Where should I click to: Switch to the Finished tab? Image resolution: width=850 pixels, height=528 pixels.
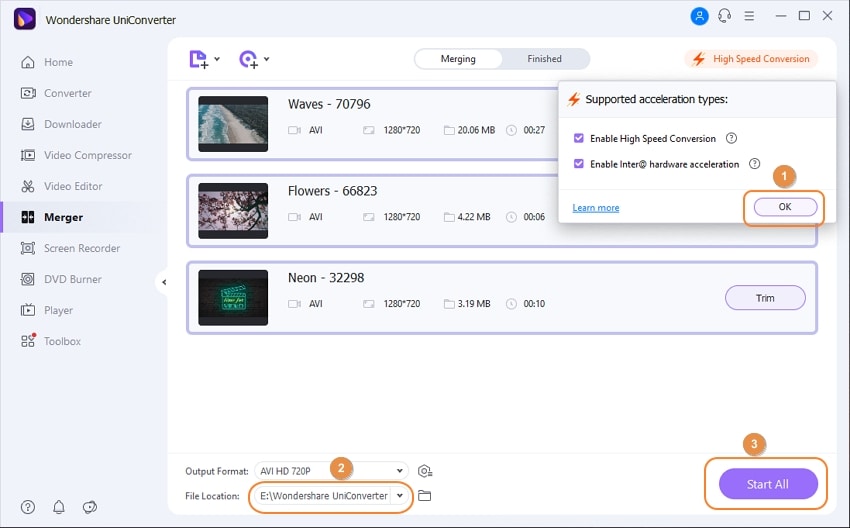544,59
